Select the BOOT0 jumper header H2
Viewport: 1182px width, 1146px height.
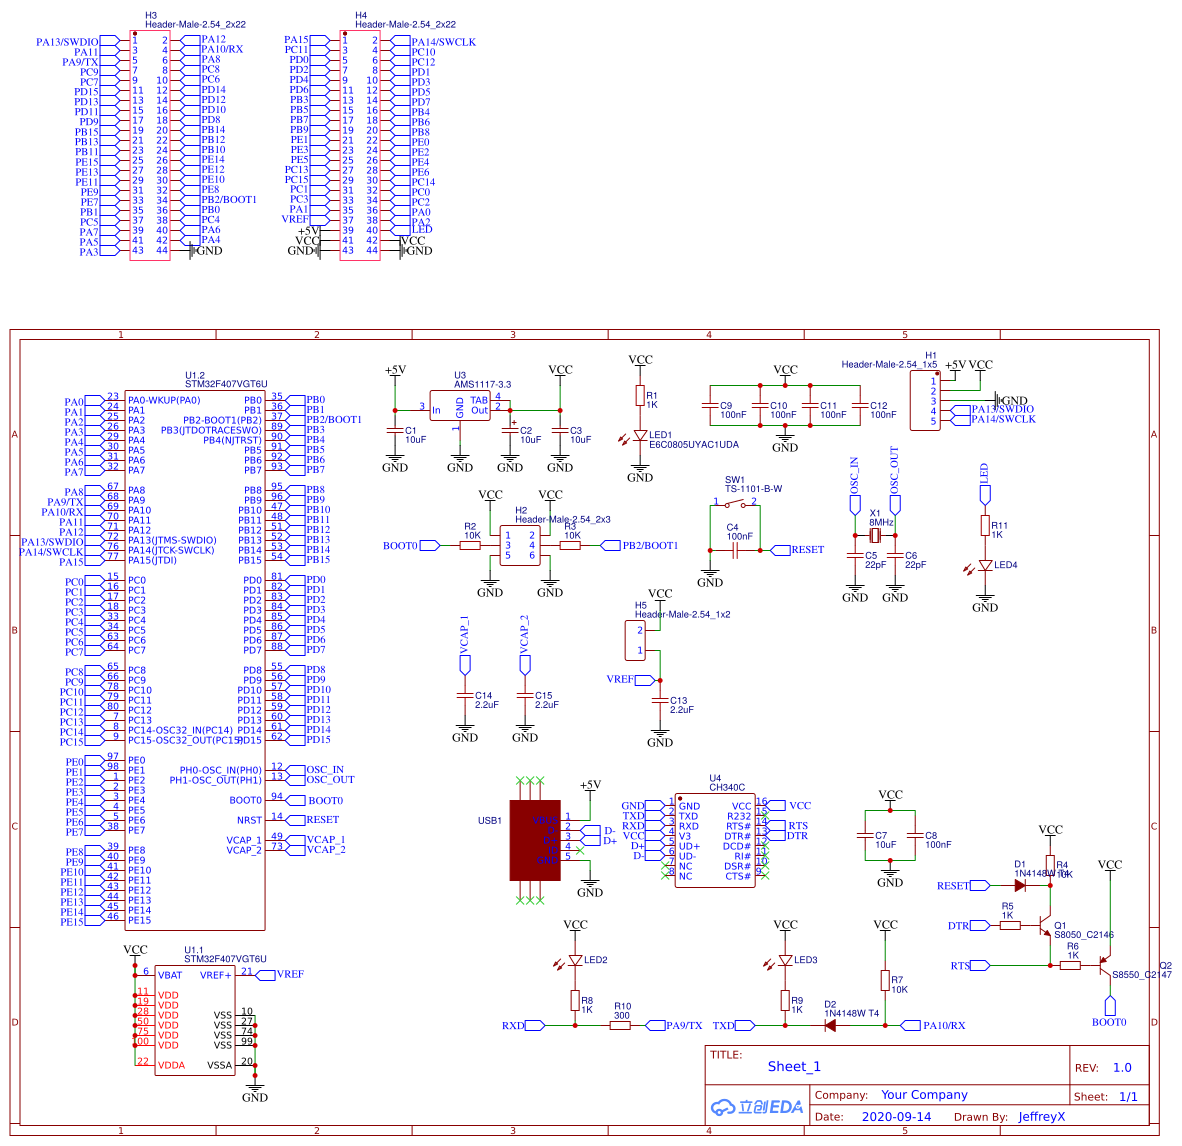tap(520, 543)
